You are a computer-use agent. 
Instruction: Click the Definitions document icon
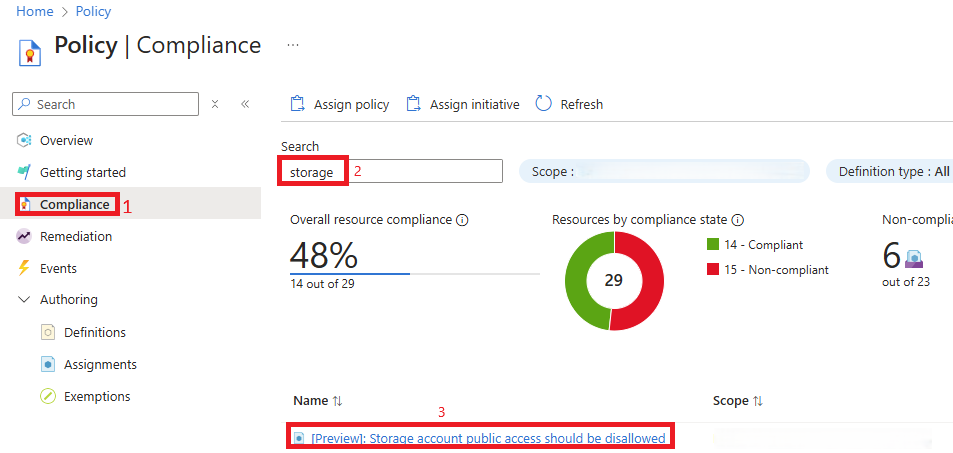pyautogui.click(x=48, y=333)
